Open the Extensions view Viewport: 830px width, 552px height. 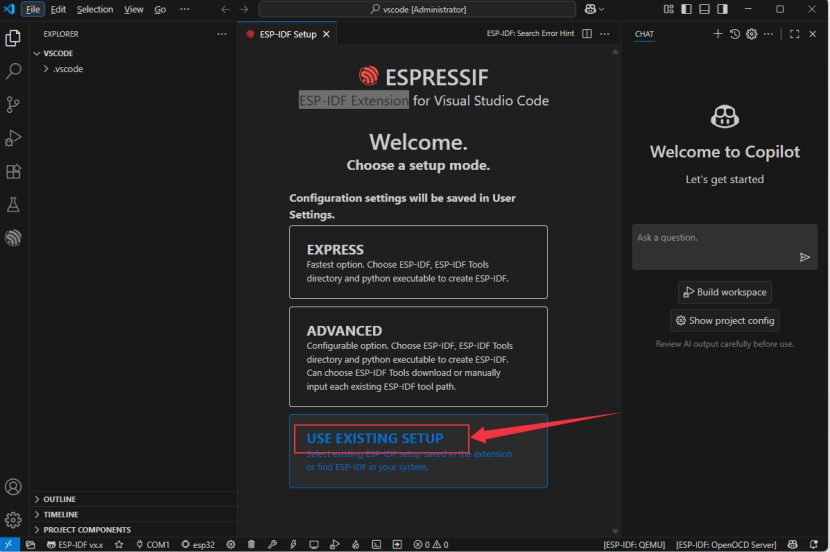pyautogui.click(x=13, y=171)
